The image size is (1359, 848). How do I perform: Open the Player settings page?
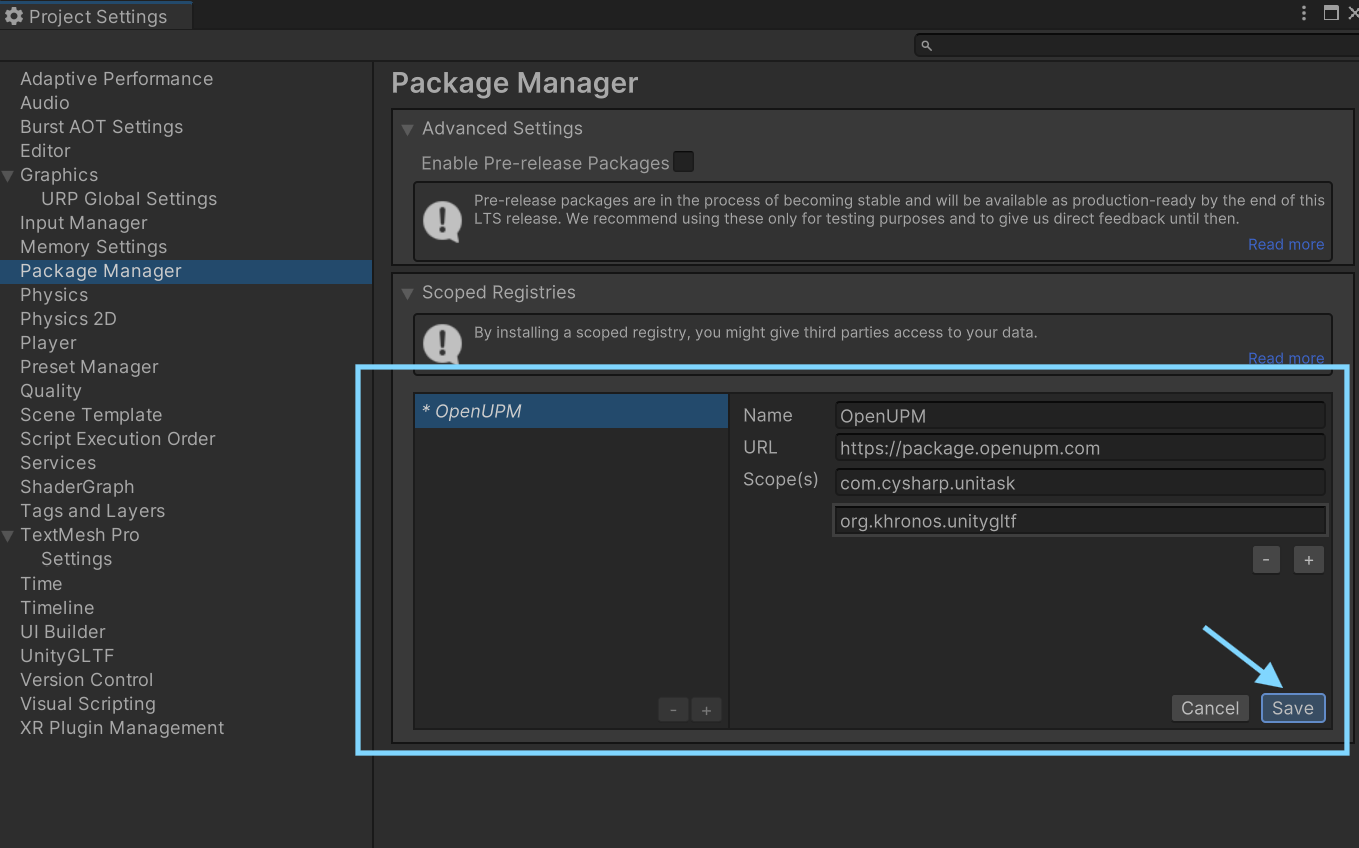point(48,343)
